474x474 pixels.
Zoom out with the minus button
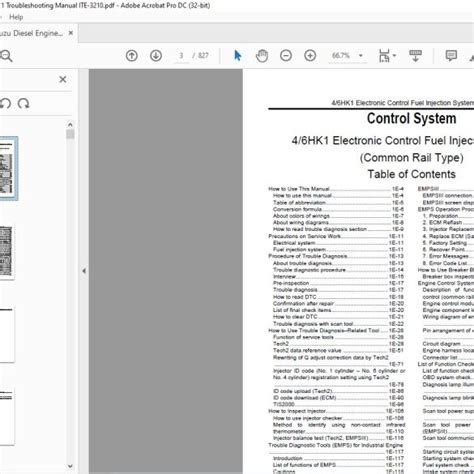point(286,56)
